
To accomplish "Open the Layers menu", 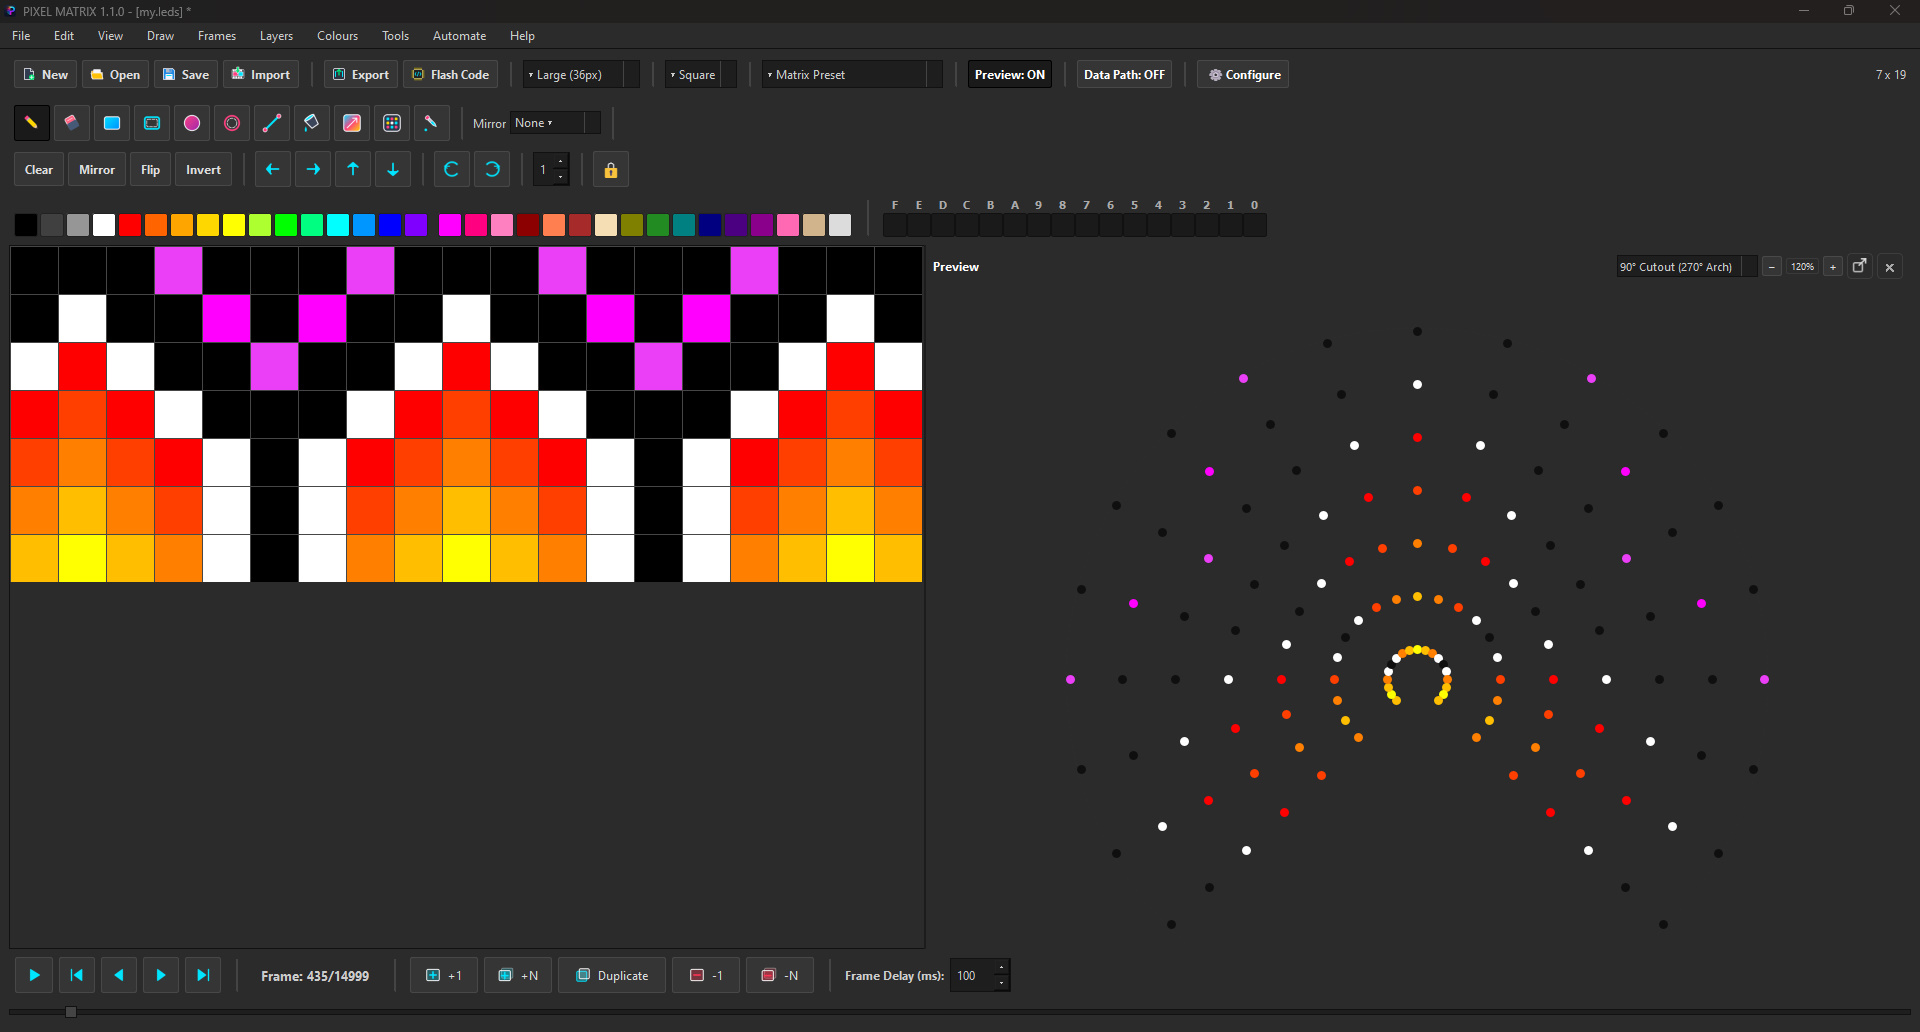I will point(276,36).
